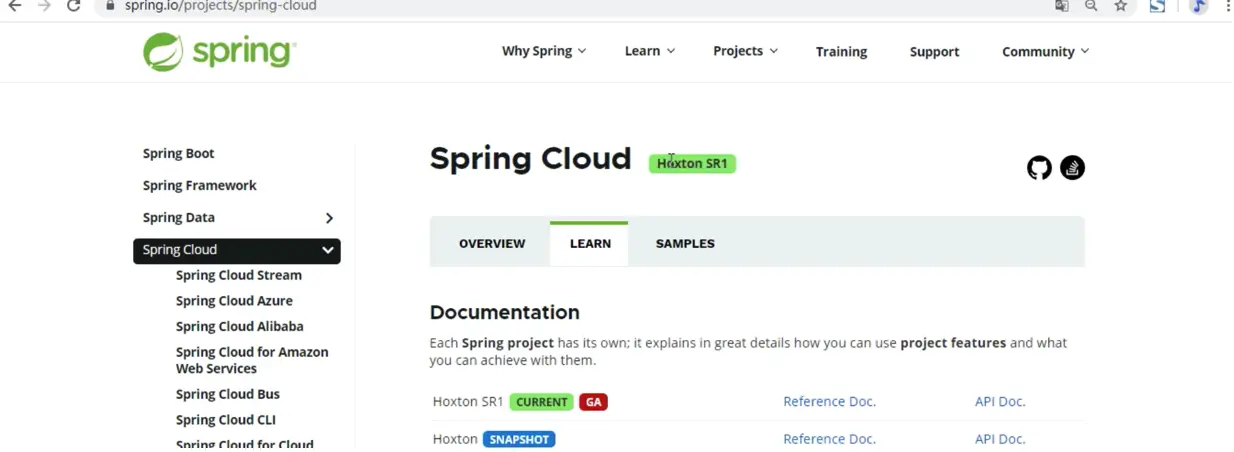Select Spring Cloud in the sidebar
The width and height of the screenshot is (1234, 452).
point(237,250)
